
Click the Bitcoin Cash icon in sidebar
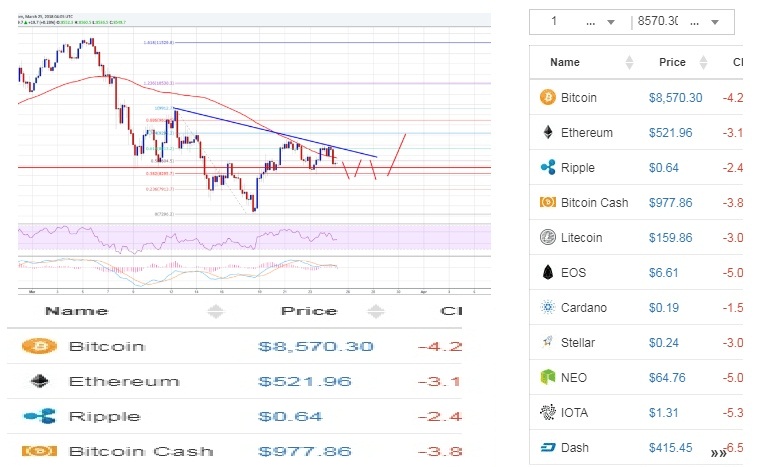(547, 203)
